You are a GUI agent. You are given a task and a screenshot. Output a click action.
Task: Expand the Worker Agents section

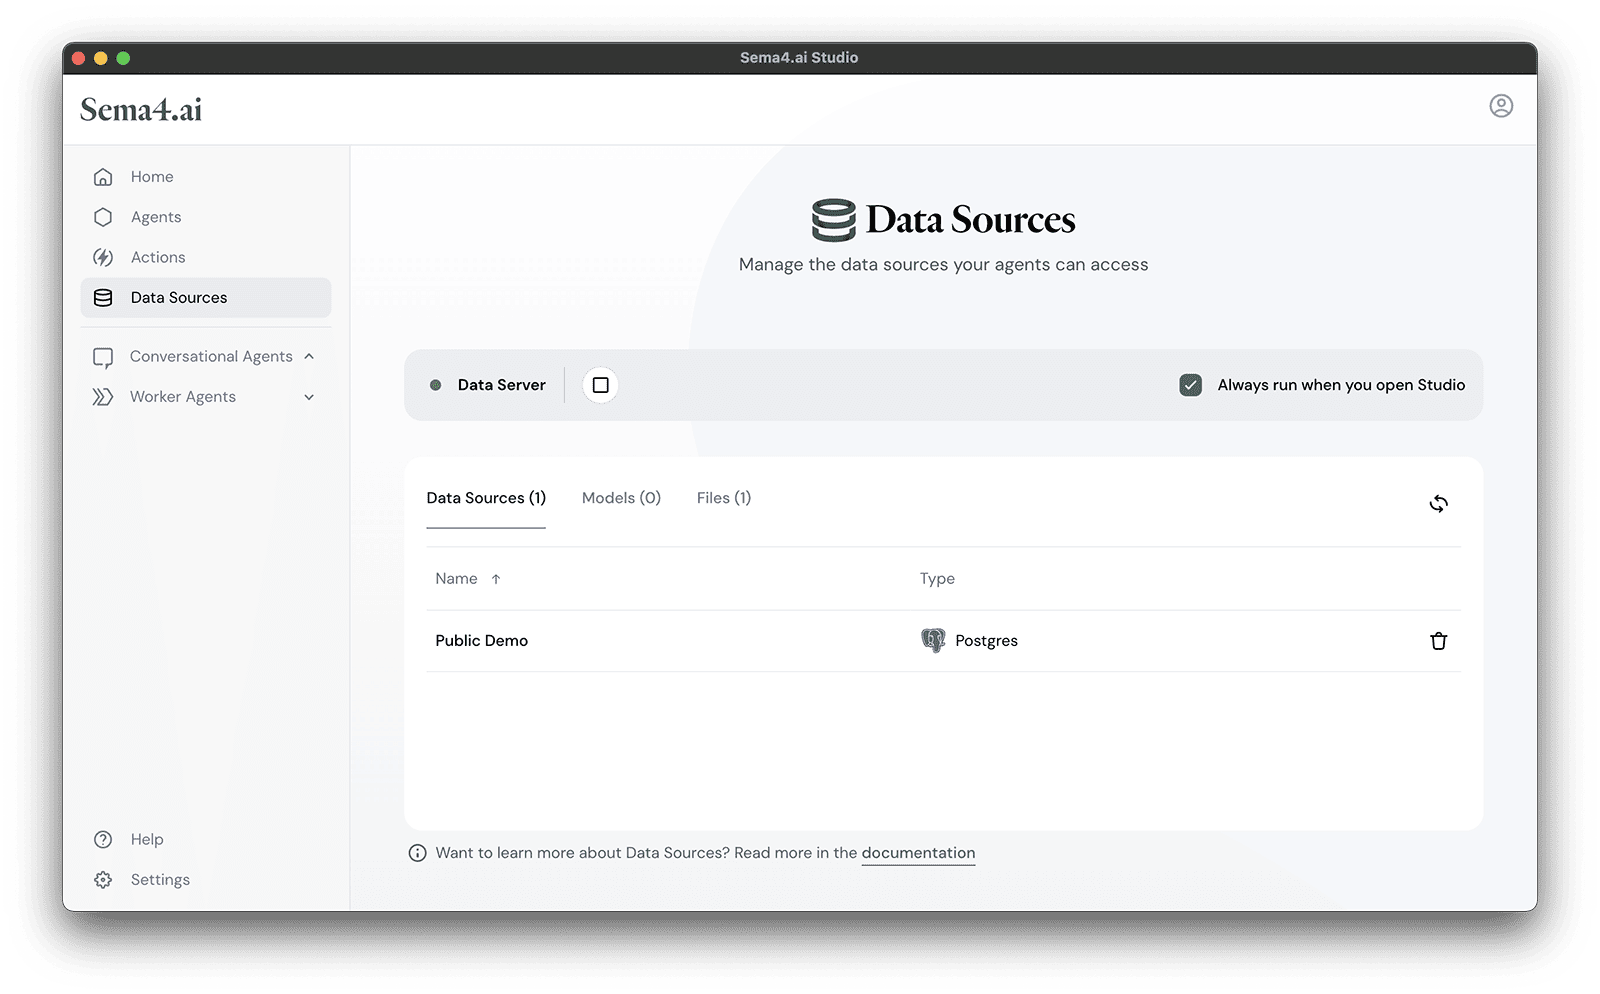pyautogui.click(x=310, y=397)
